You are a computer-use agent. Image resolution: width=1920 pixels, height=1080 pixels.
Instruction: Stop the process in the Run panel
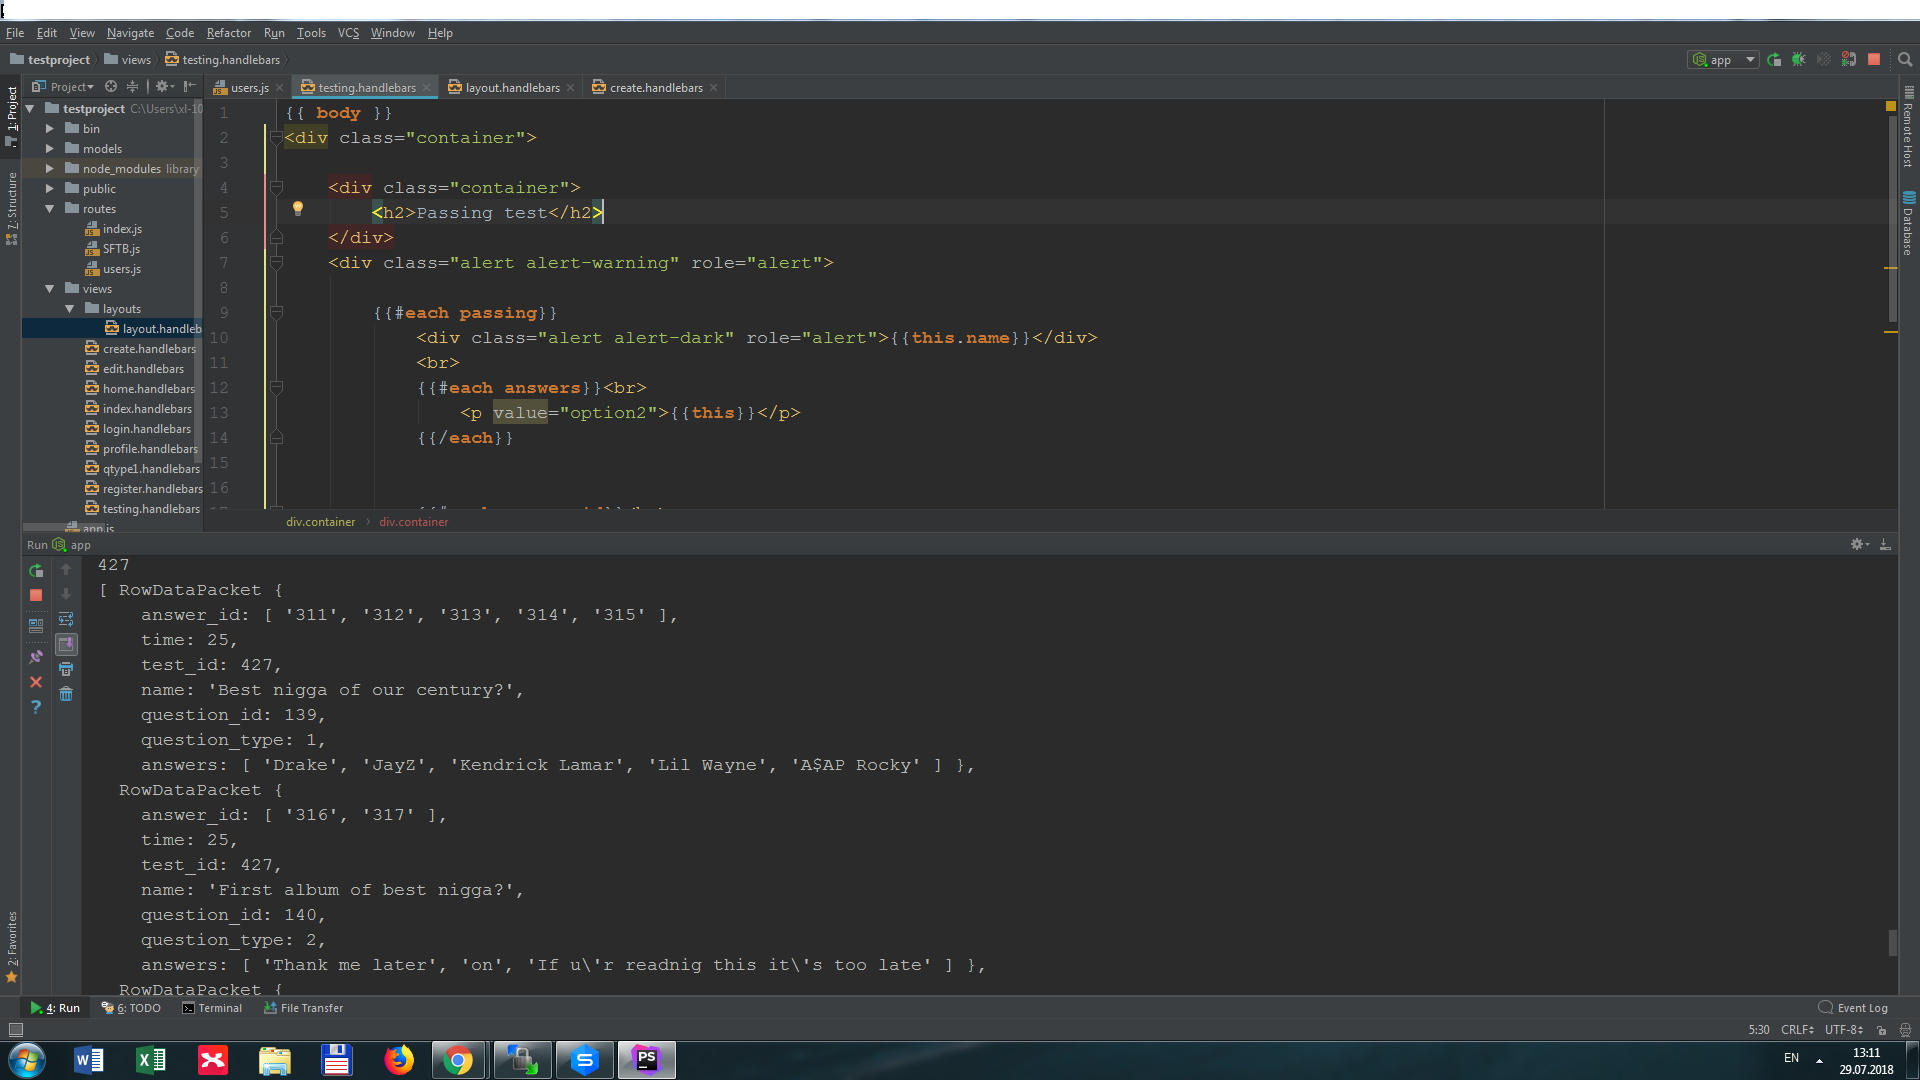pyautogui.click(x=36, y=595)
